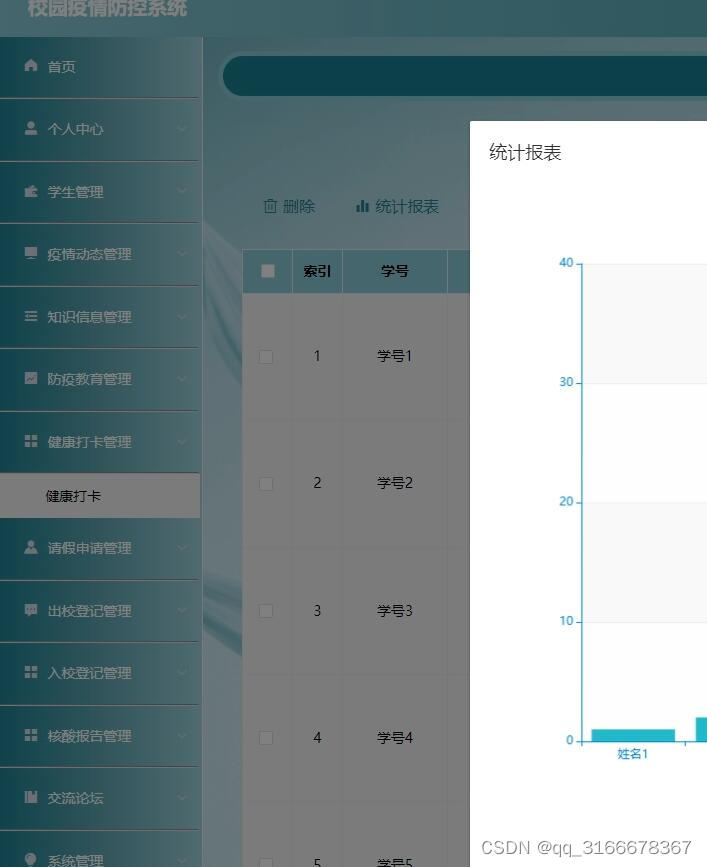This screenshot has height=867, width=707.
Task: Check the checkbox for row 学号1
Action: pos(266,356)
